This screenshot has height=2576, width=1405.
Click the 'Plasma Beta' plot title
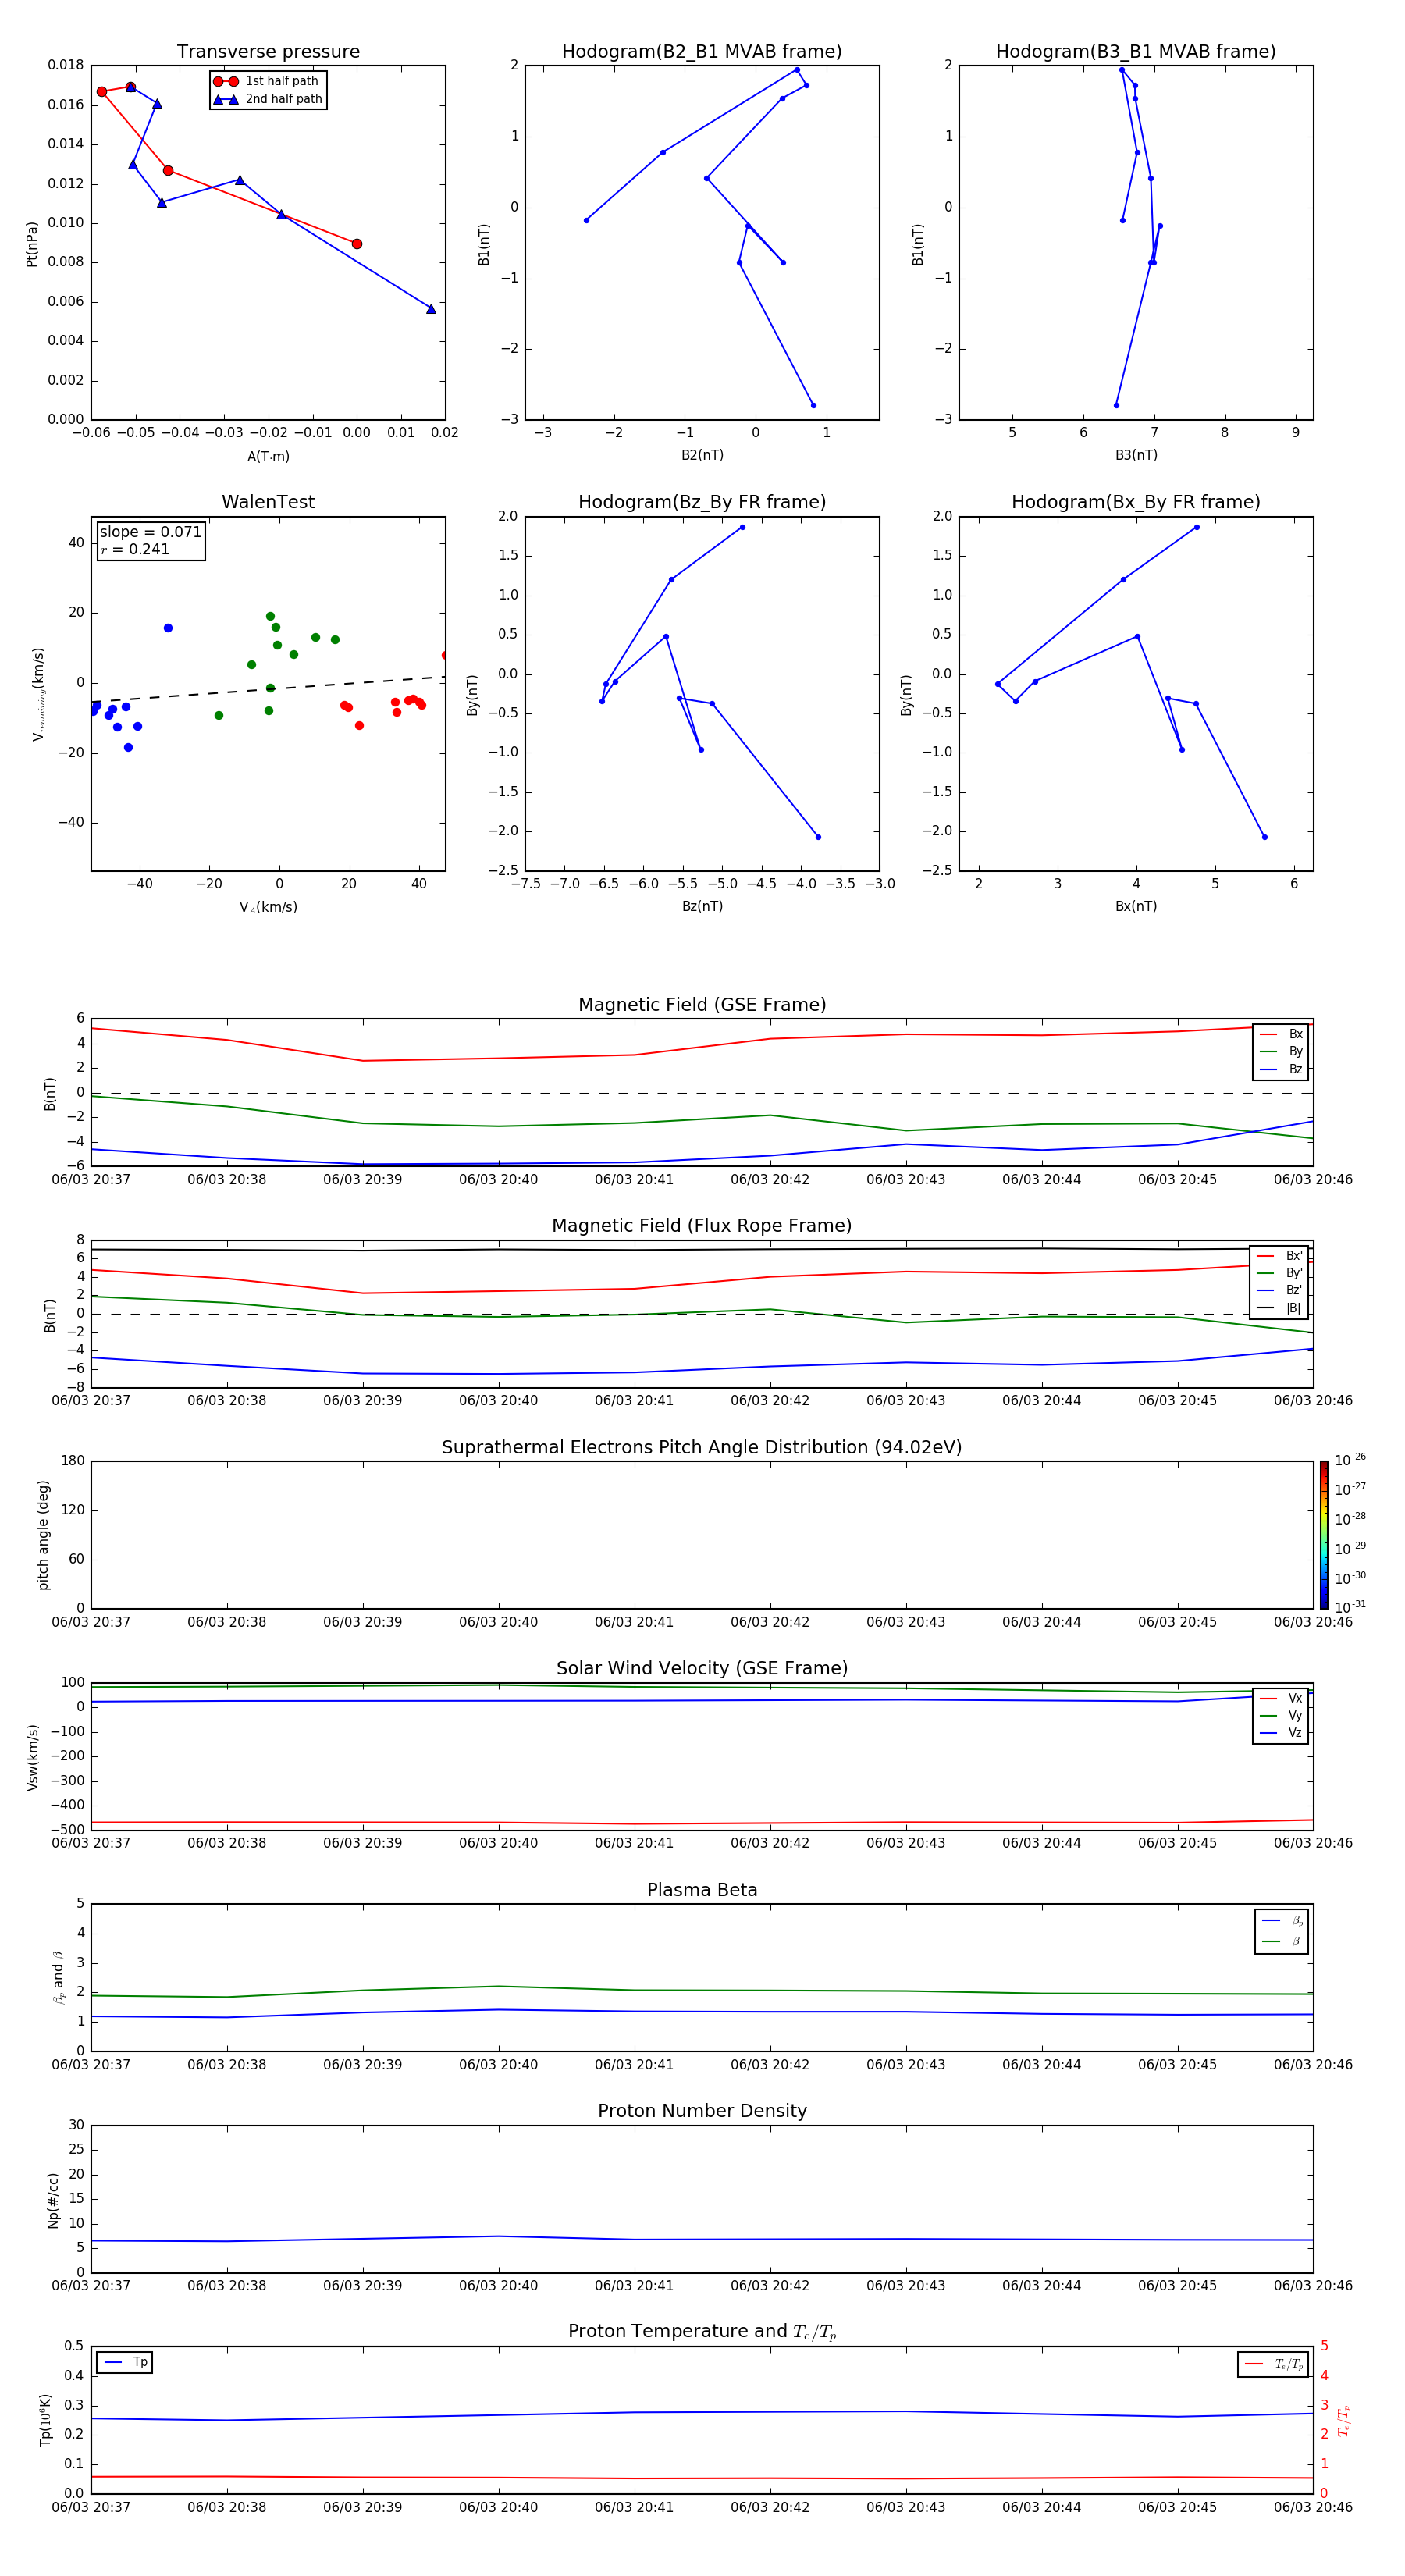tap(702, 1890)
